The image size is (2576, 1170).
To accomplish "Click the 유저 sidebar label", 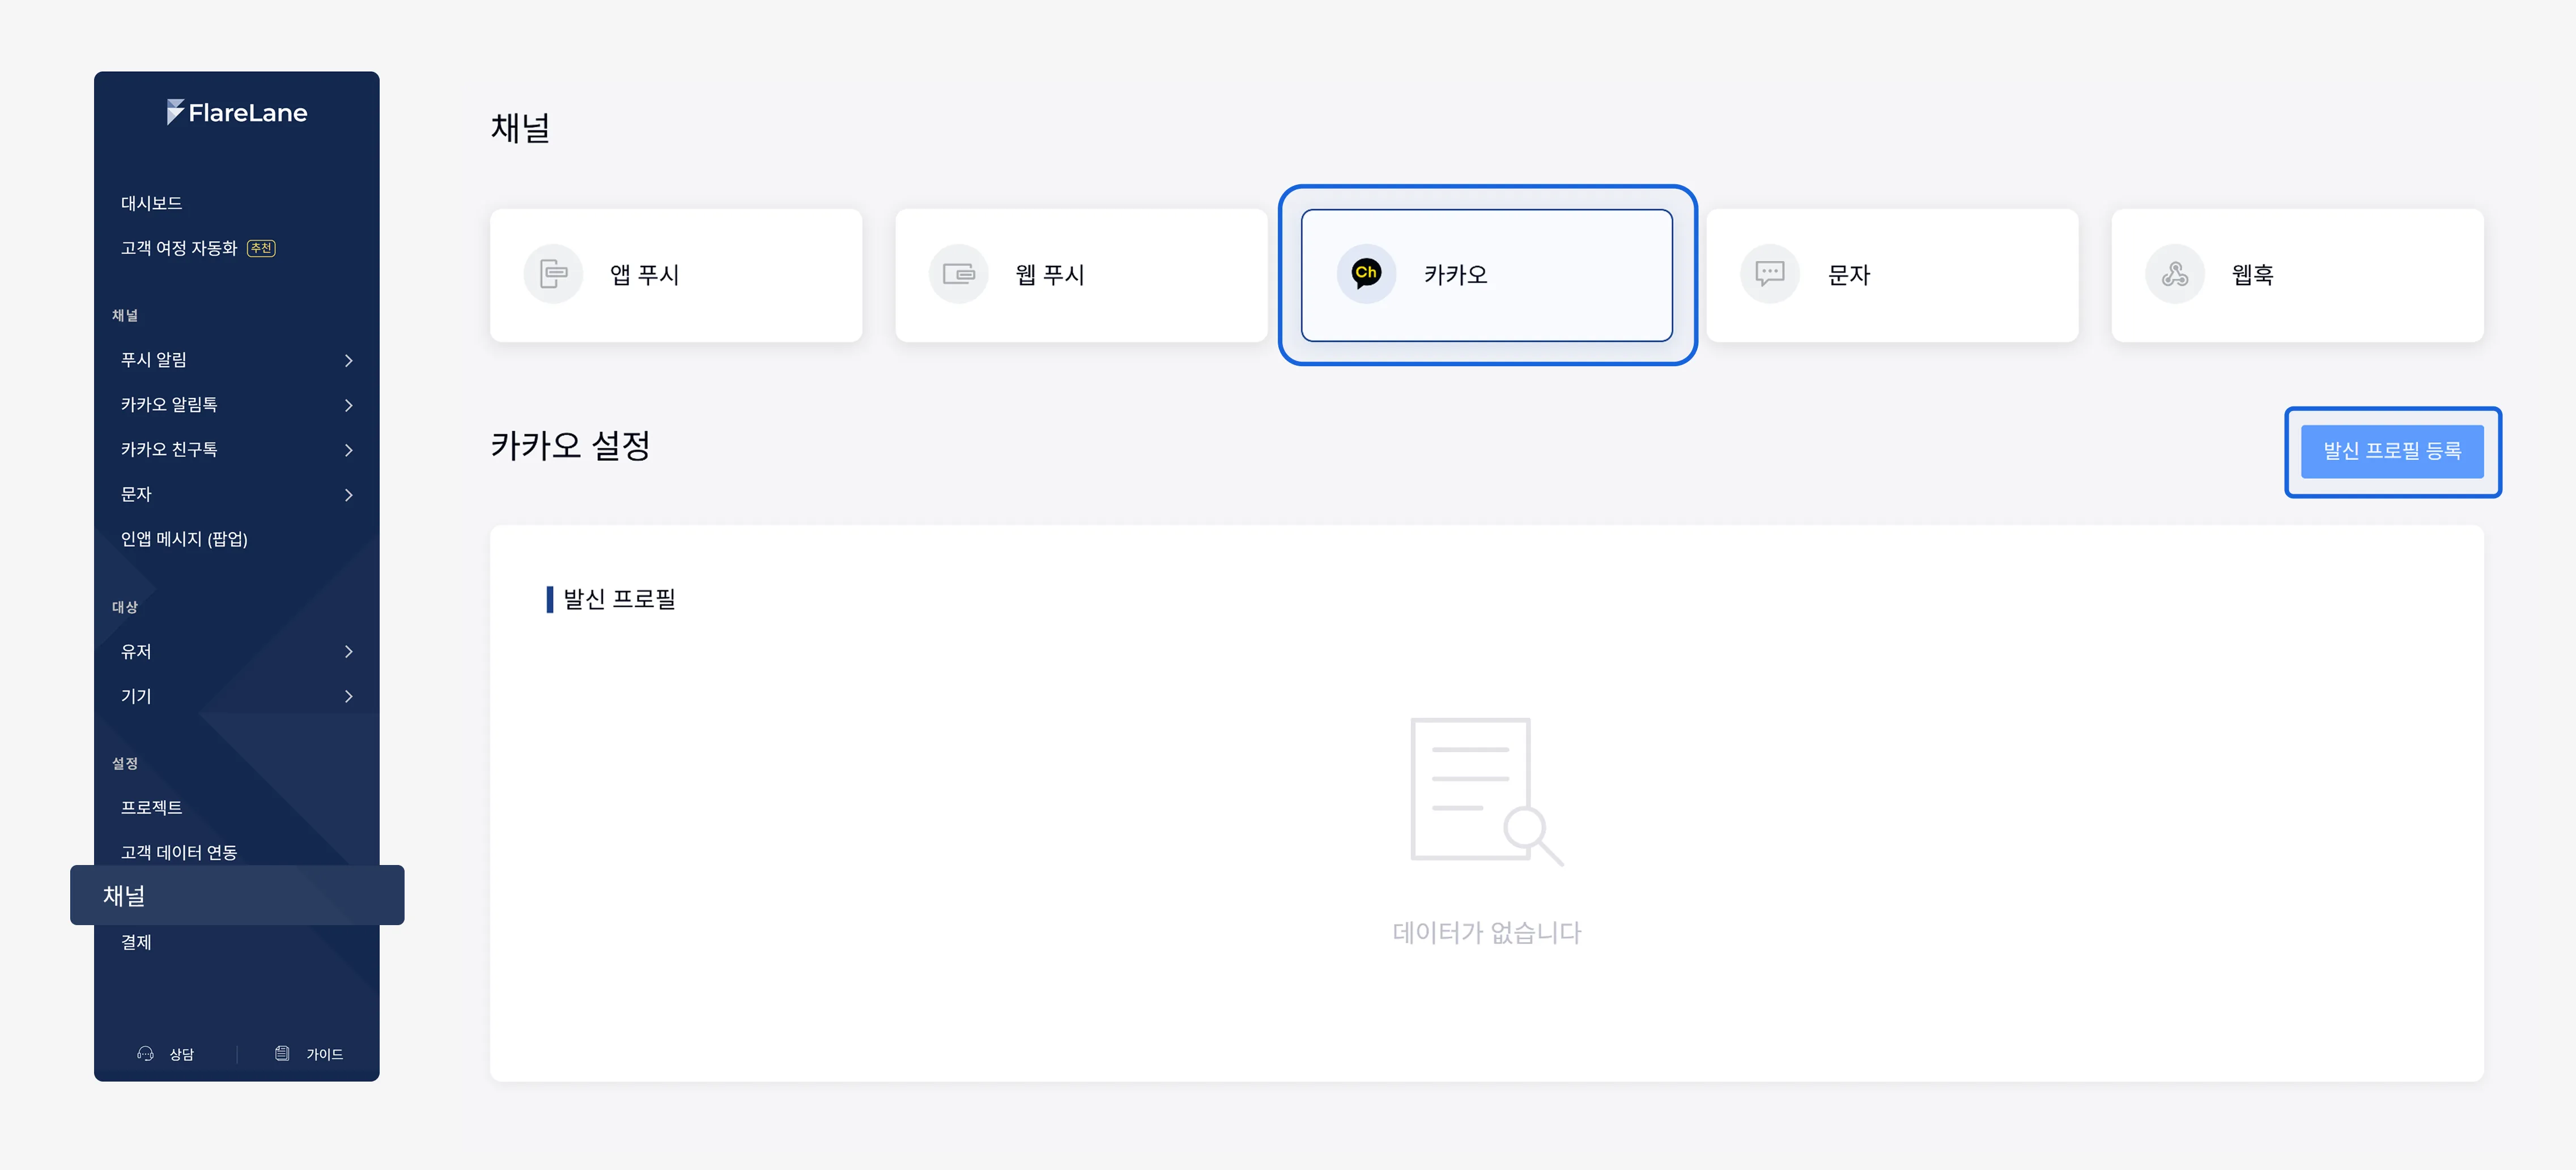I will click(x=136, y=652).
